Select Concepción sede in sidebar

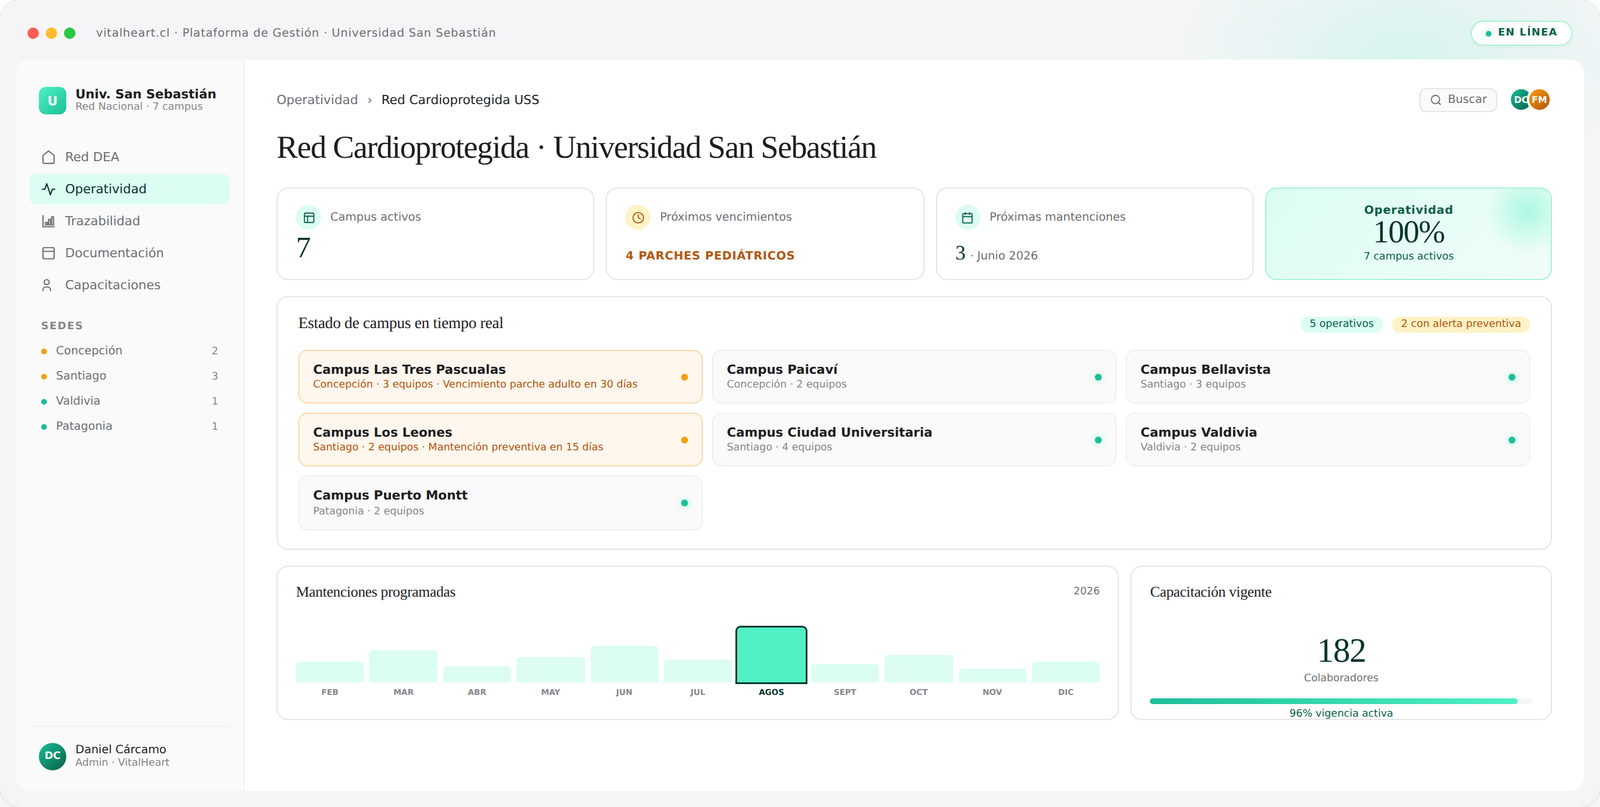pos(130,351)
